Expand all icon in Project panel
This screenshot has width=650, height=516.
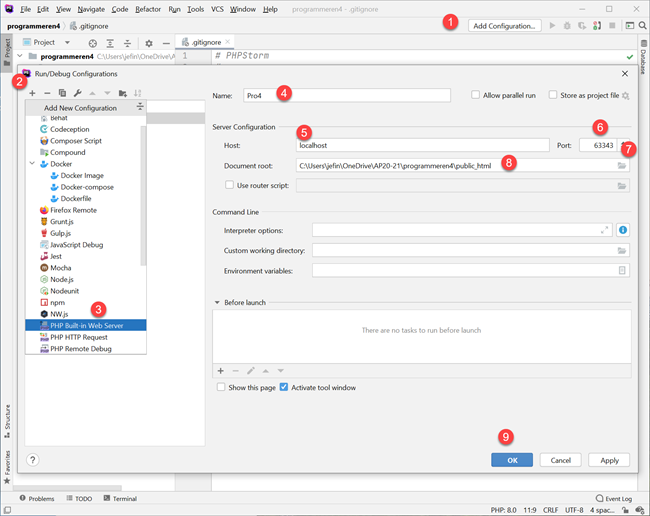[x=110, y=43]
